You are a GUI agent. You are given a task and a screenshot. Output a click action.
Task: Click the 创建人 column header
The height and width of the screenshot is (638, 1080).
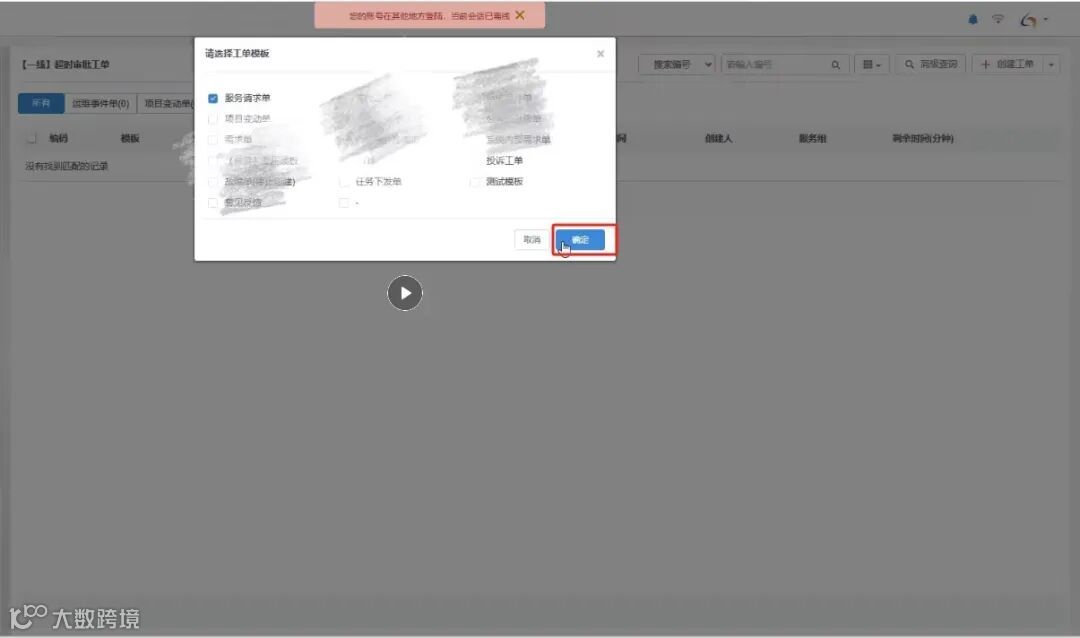(x=718, y=138)
